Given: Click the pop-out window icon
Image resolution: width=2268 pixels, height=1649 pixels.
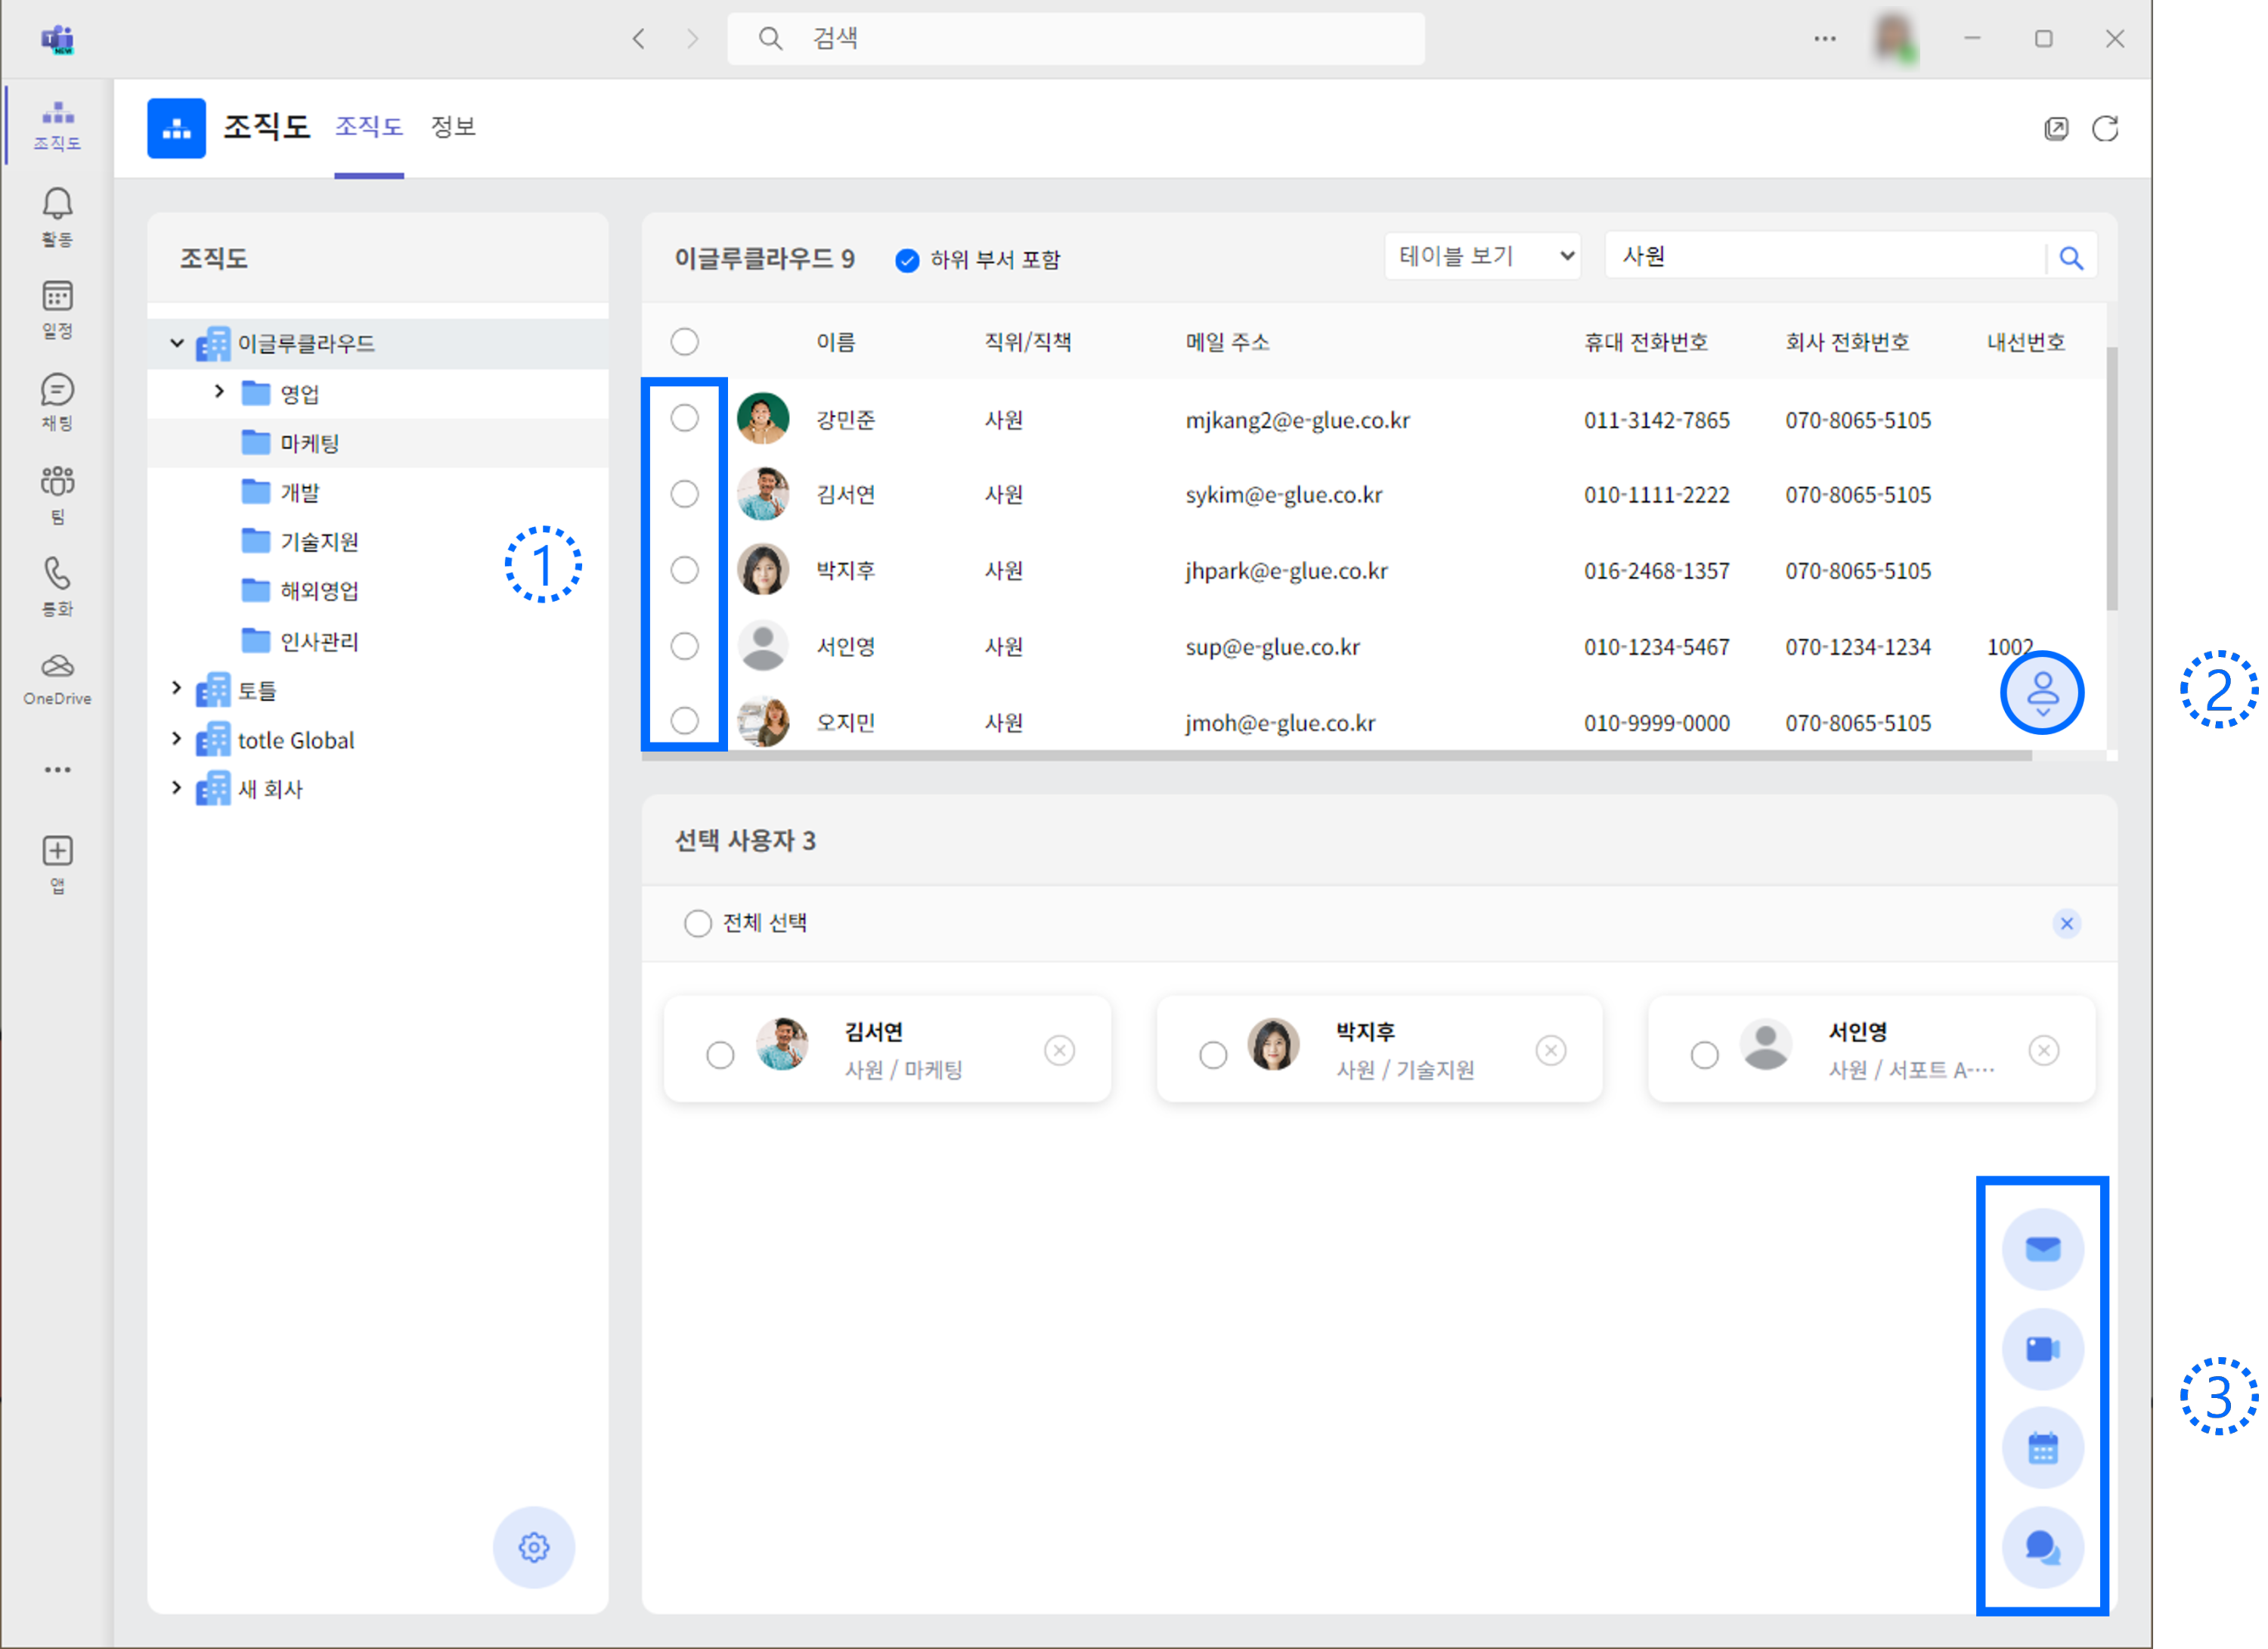Looking at the screenshot, I should point(2056,129).
